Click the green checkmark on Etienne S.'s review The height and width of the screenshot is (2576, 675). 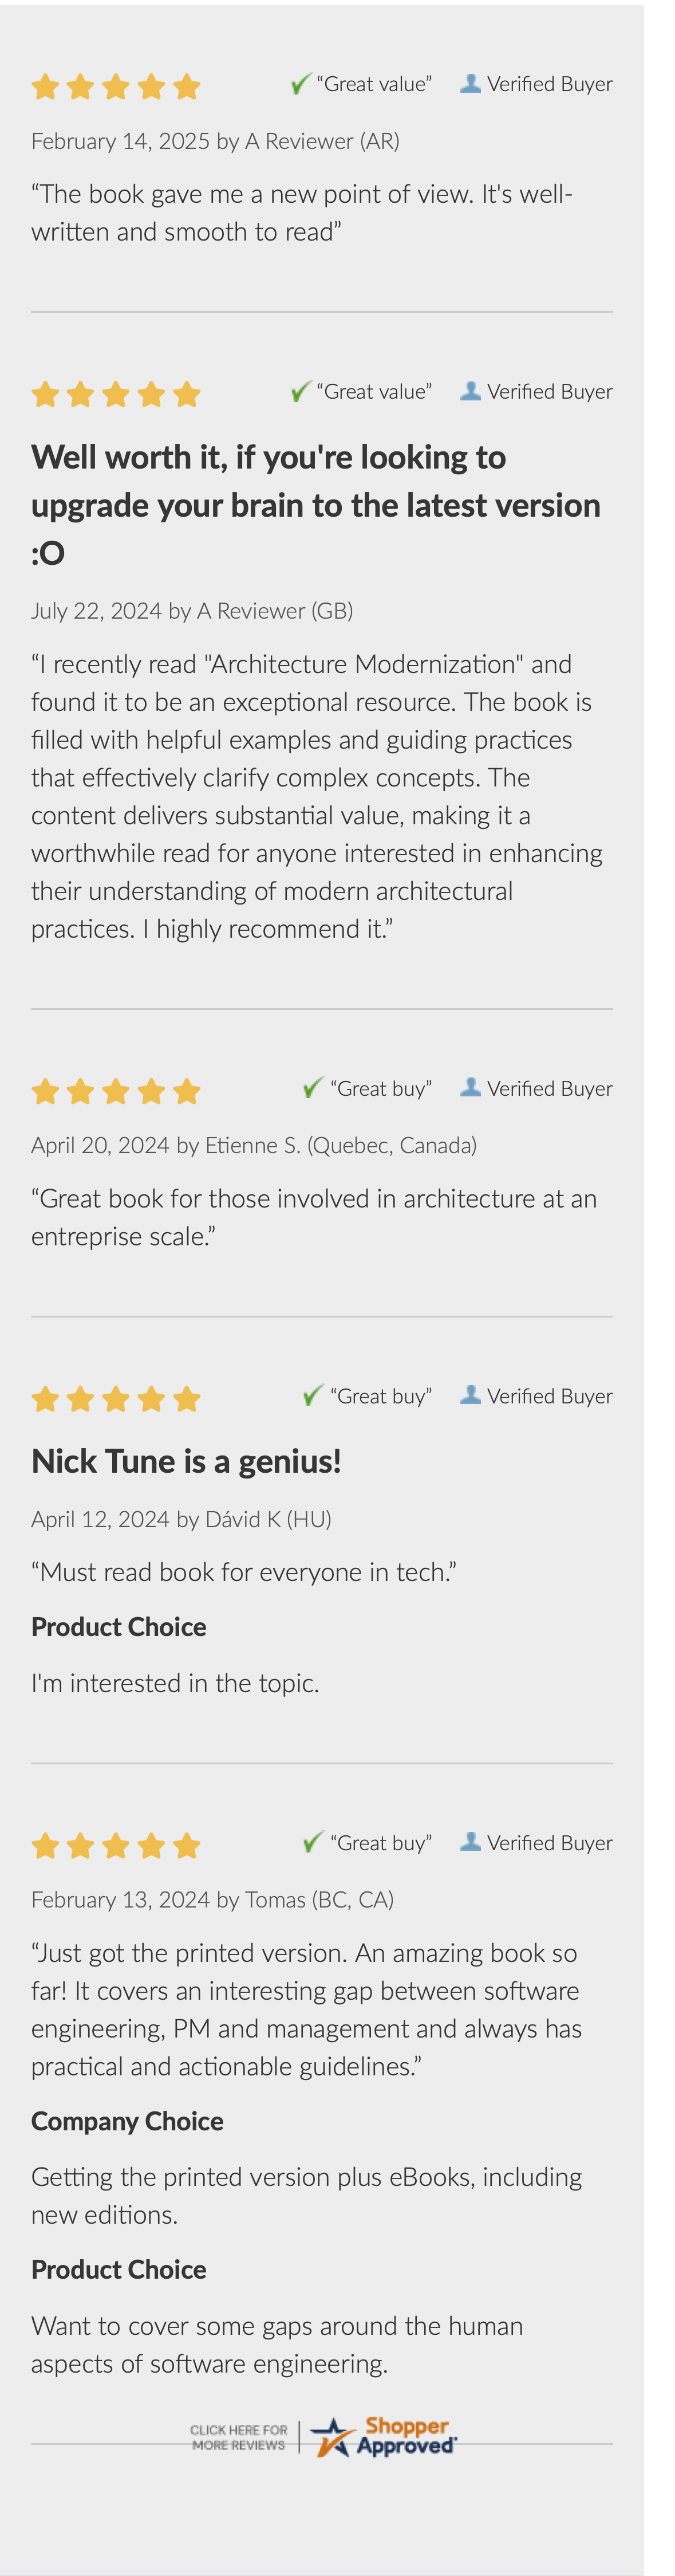[x=313, y=1087]
